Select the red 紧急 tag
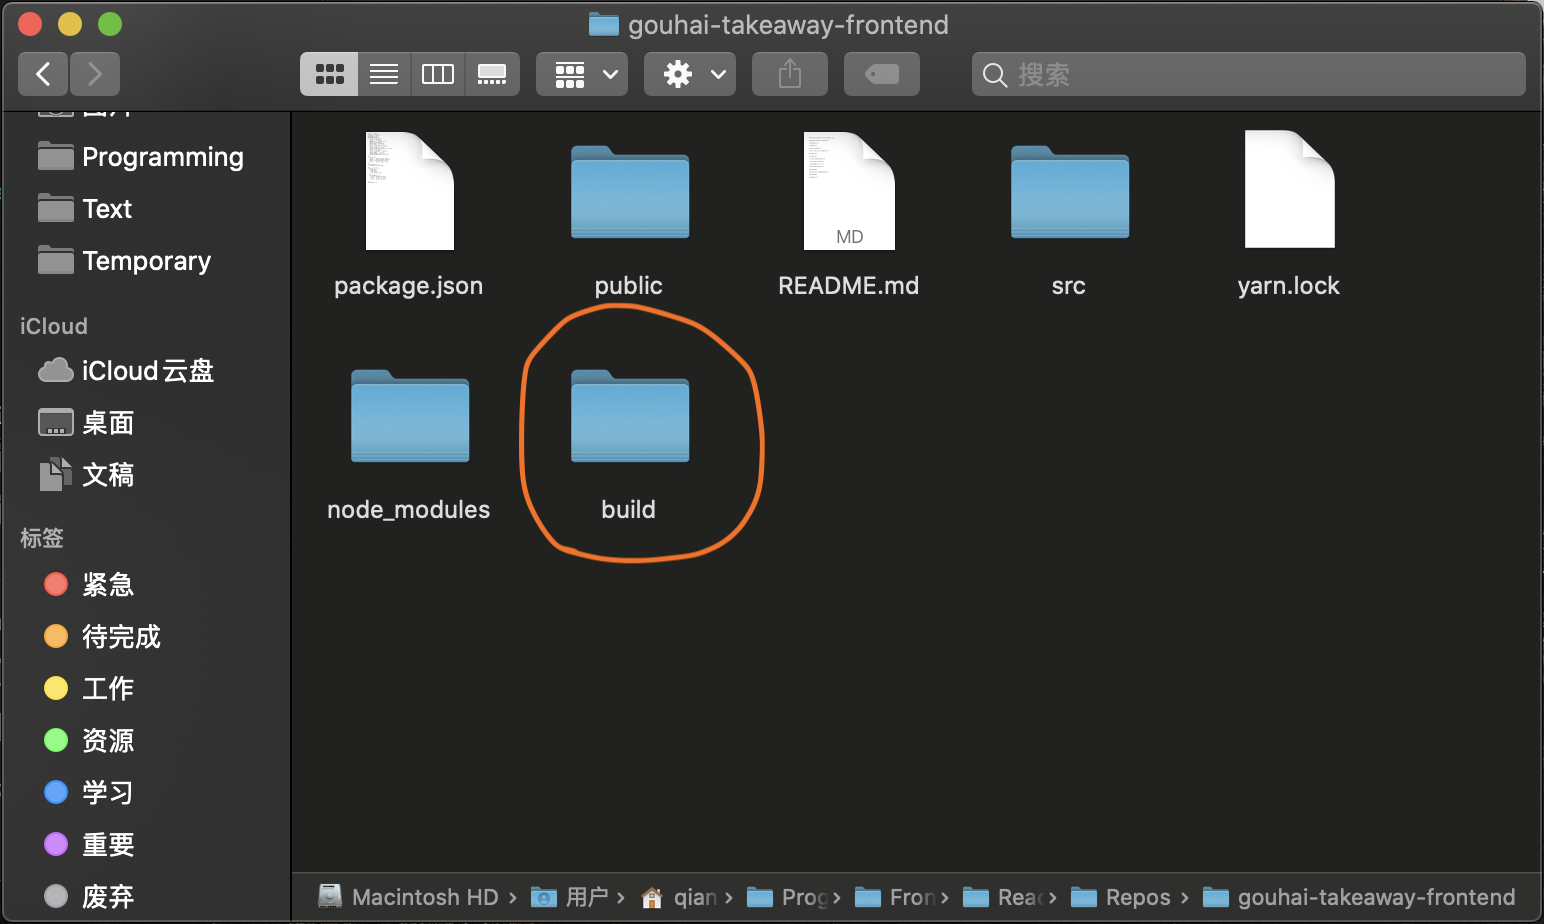Viewport: 1544px width, 924px height. point(107,584)
